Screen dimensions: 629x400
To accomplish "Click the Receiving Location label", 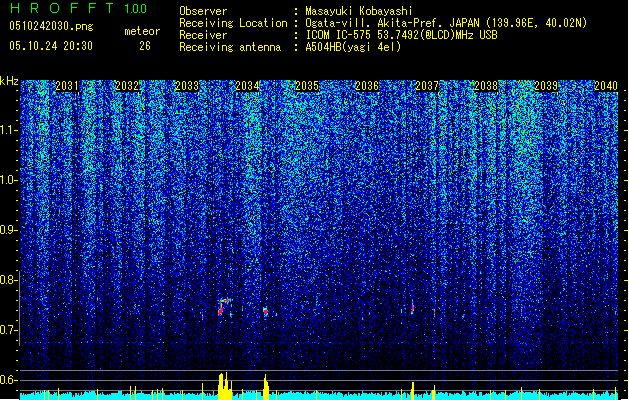I will pos(233,23).
